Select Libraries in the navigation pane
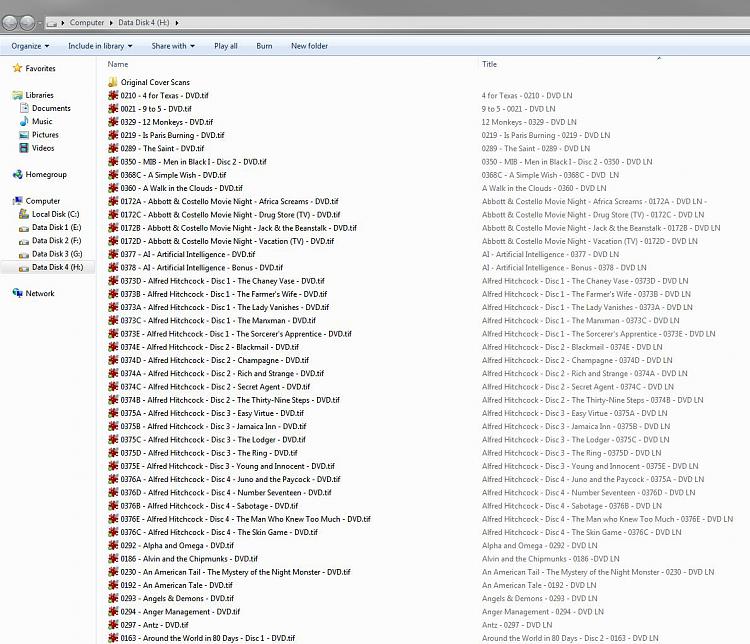This screenshot has height=644, width=750. (x=39, y=95)
